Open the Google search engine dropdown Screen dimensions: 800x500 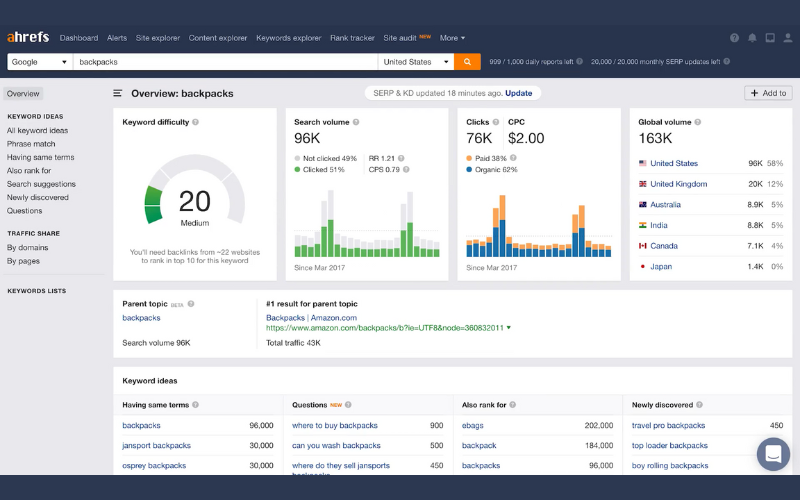tap(39, 62)
